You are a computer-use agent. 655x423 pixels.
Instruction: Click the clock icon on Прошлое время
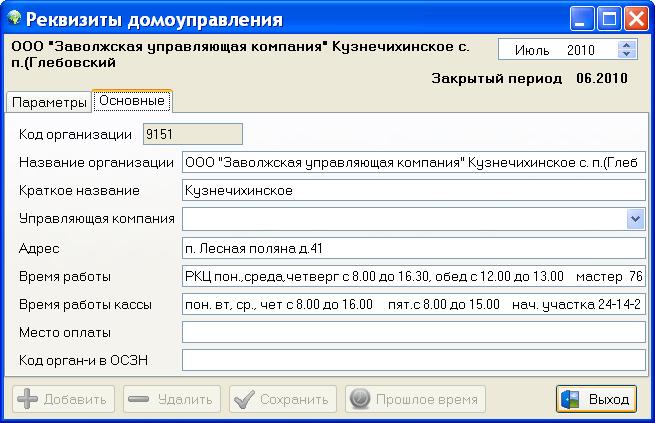coord(359,399)
